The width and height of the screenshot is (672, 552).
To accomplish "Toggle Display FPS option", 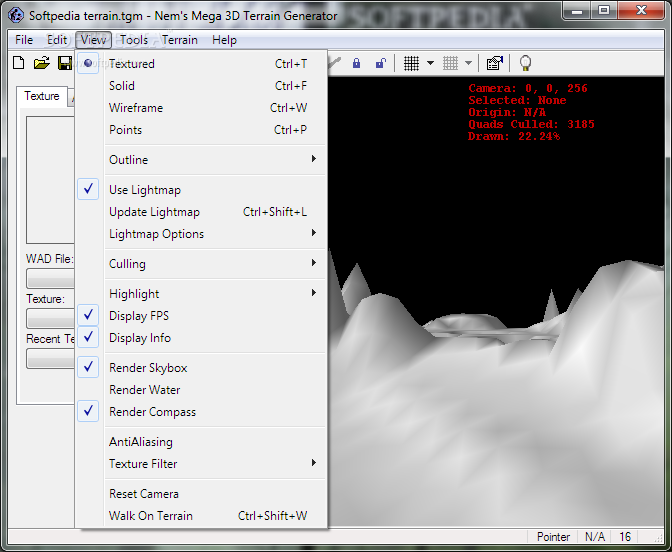I will tap(201, 315).
